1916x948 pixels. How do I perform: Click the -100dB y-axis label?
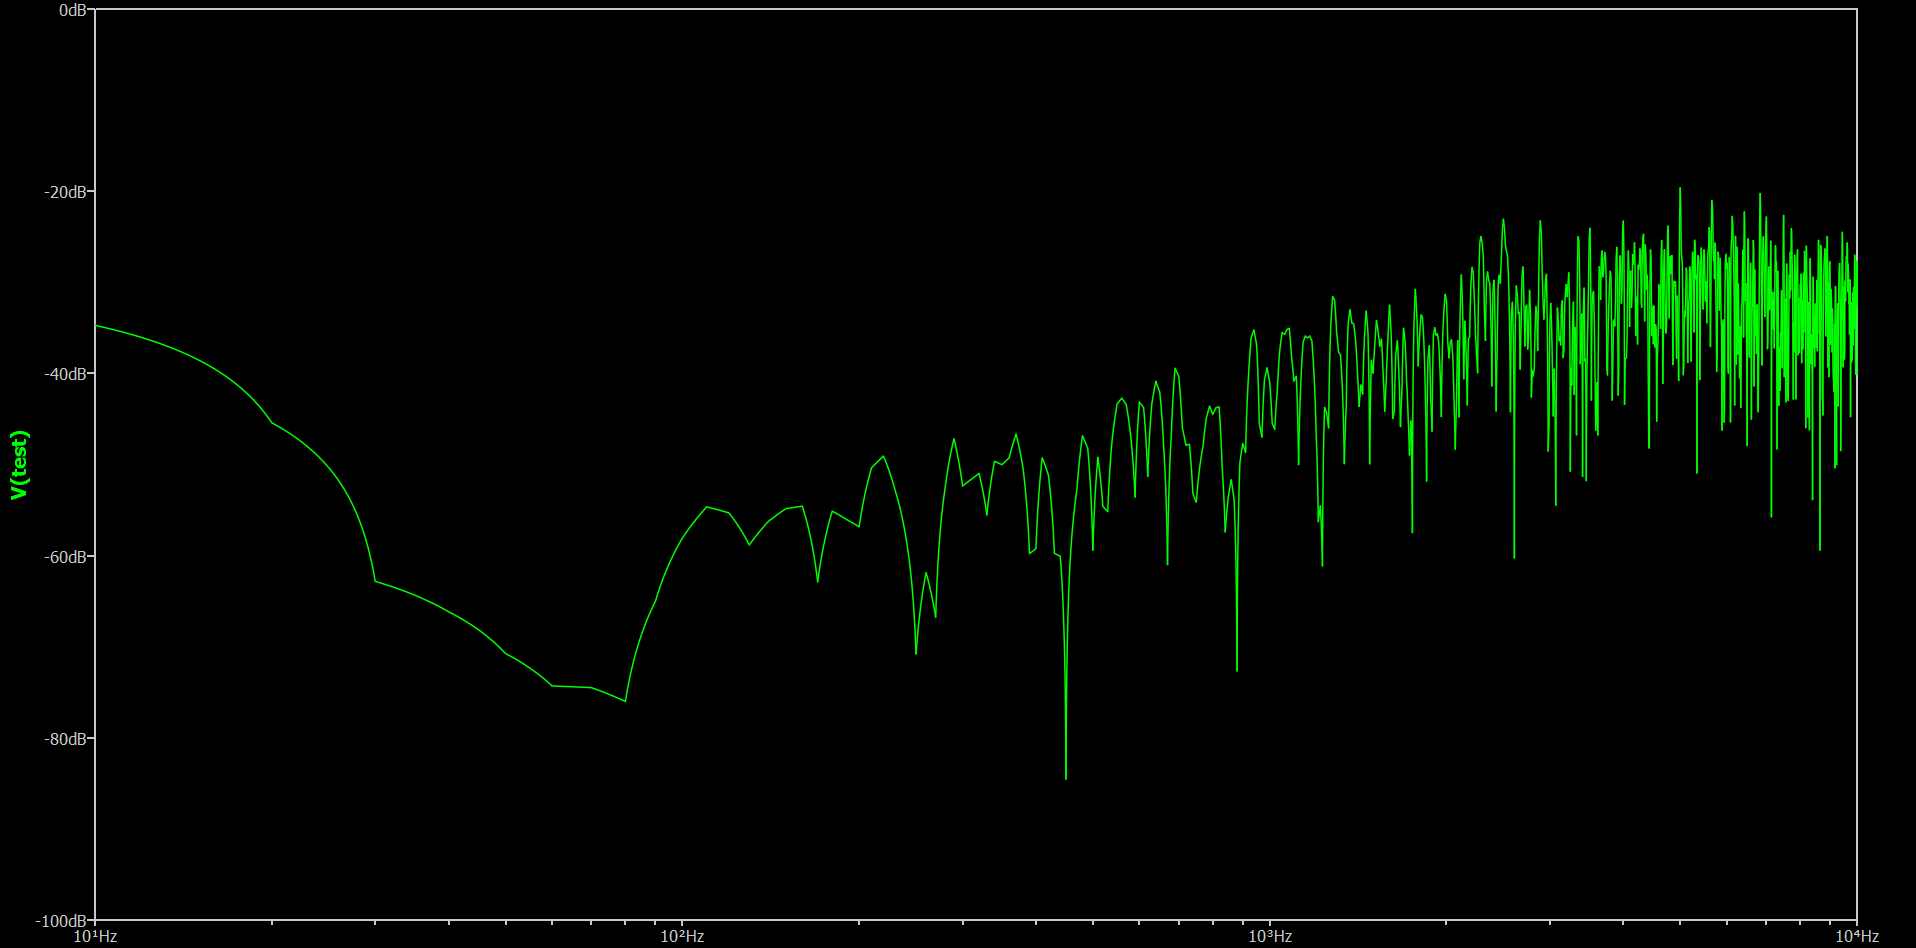tap(61, 921)
